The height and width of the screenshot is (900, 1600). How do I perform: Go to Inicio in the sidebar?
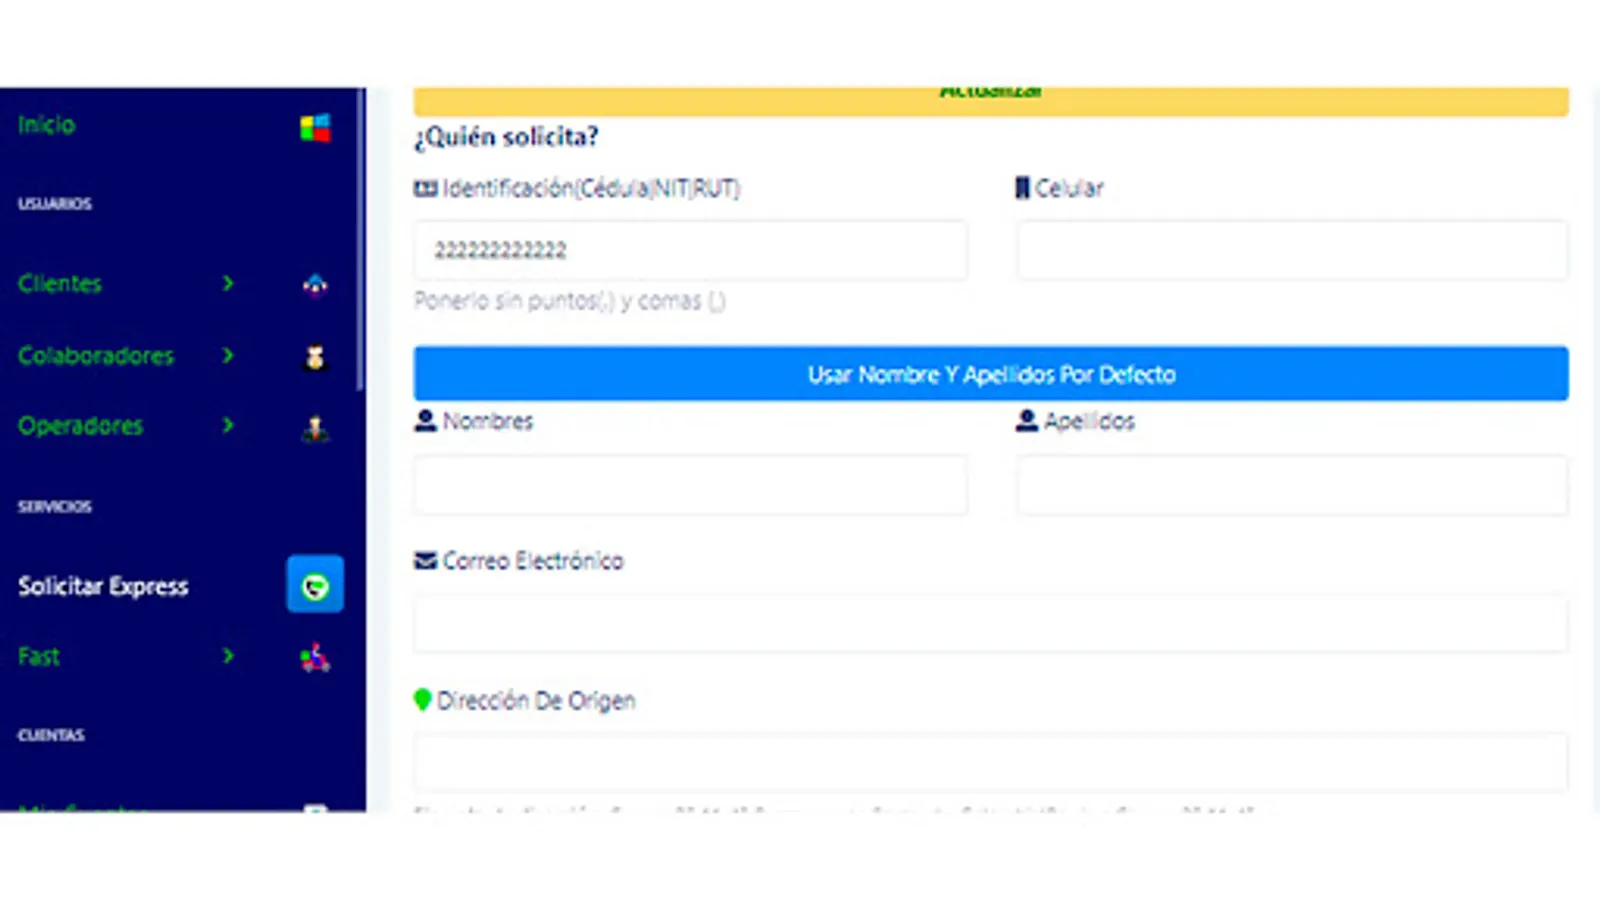pos(46,125)
